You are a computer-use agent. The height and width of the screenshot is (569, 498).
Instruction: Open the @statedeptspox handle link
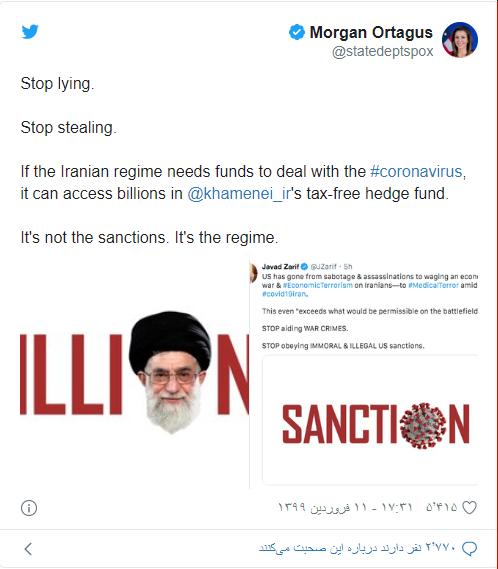383,52
